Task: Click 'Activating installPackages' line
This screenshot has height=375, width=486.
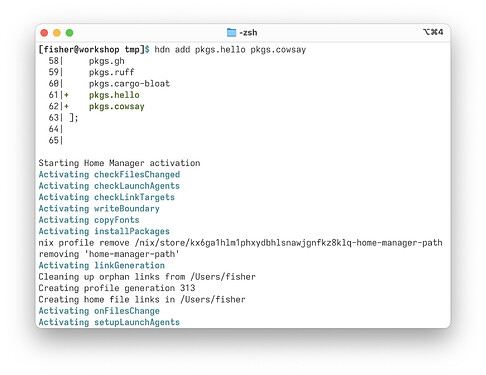Action: [104, 231]
